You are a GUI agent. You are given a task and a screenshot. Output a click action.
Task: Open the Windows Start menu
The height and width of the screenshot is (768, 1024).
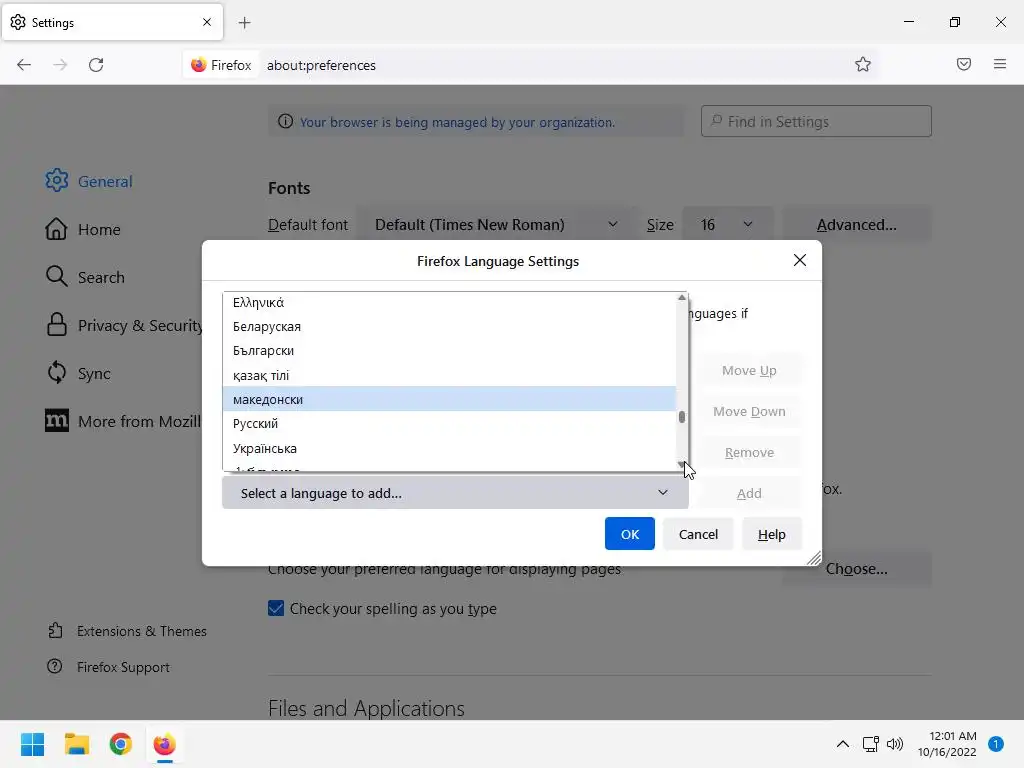(x=33, y=744)
